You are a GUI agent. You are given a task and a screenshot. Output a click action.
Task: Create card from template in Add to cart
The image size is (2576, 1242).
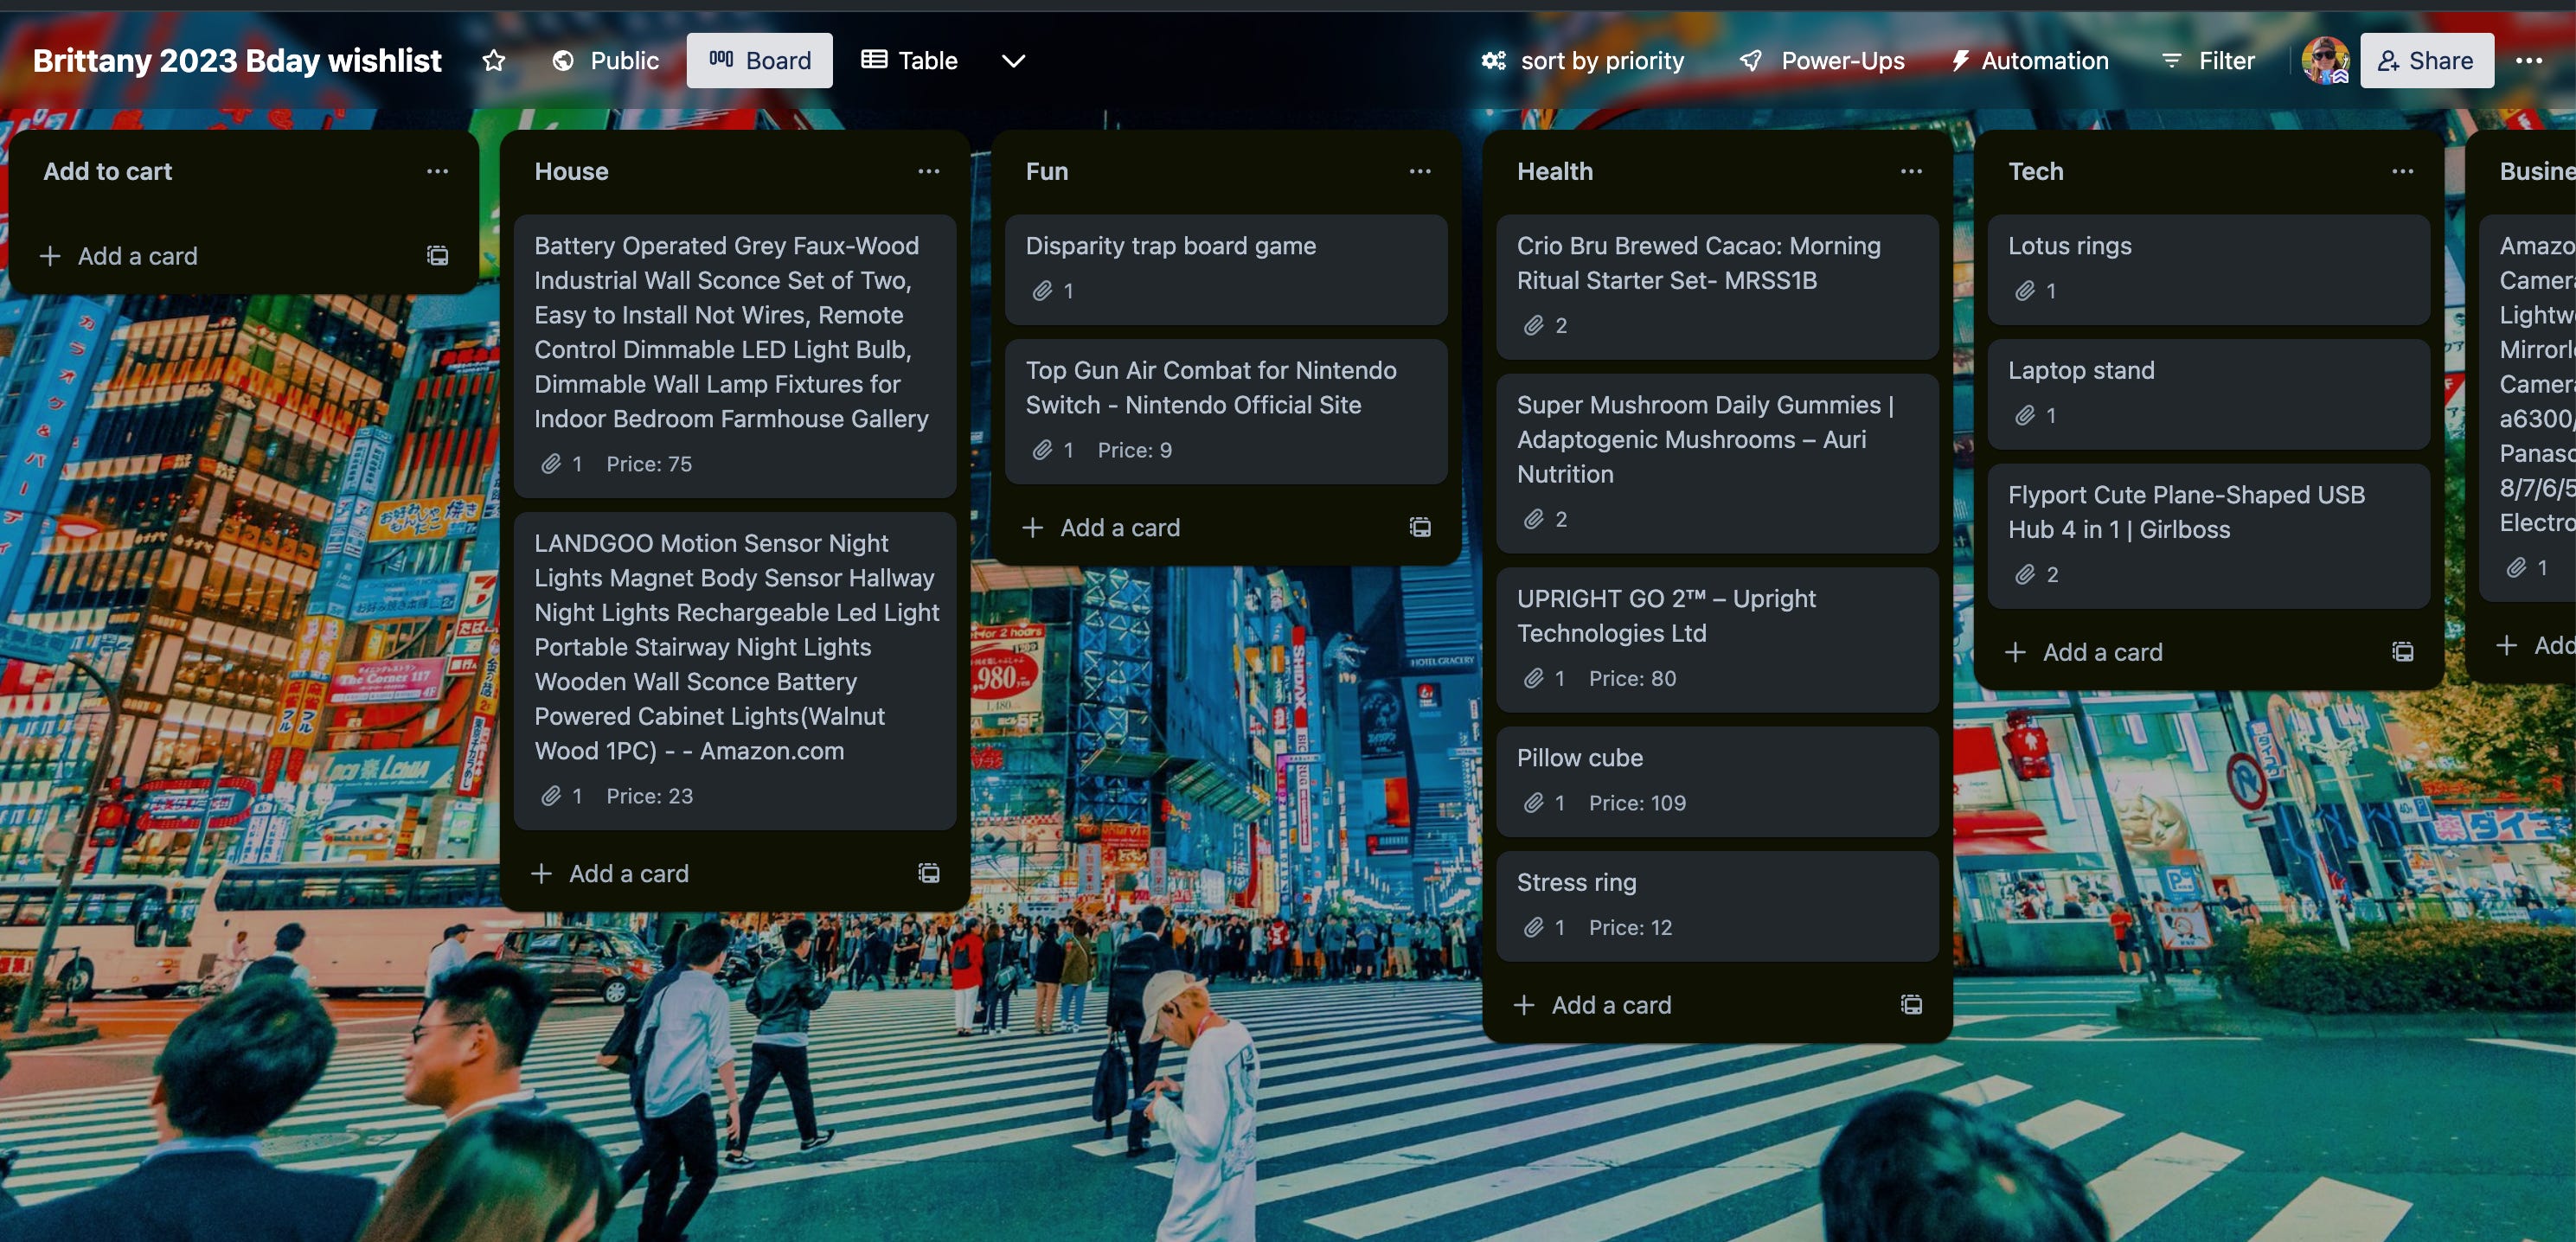coord(437,256)
